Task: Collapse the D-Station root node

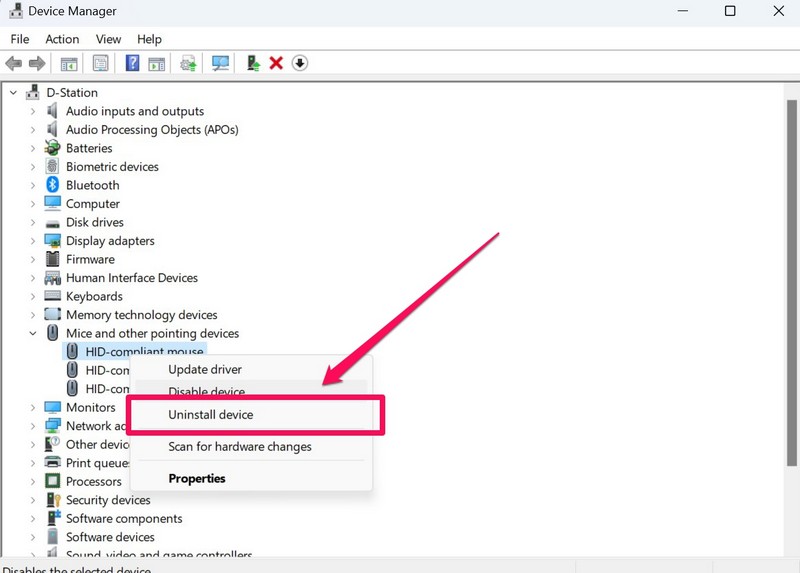Action: pos(14,93)
